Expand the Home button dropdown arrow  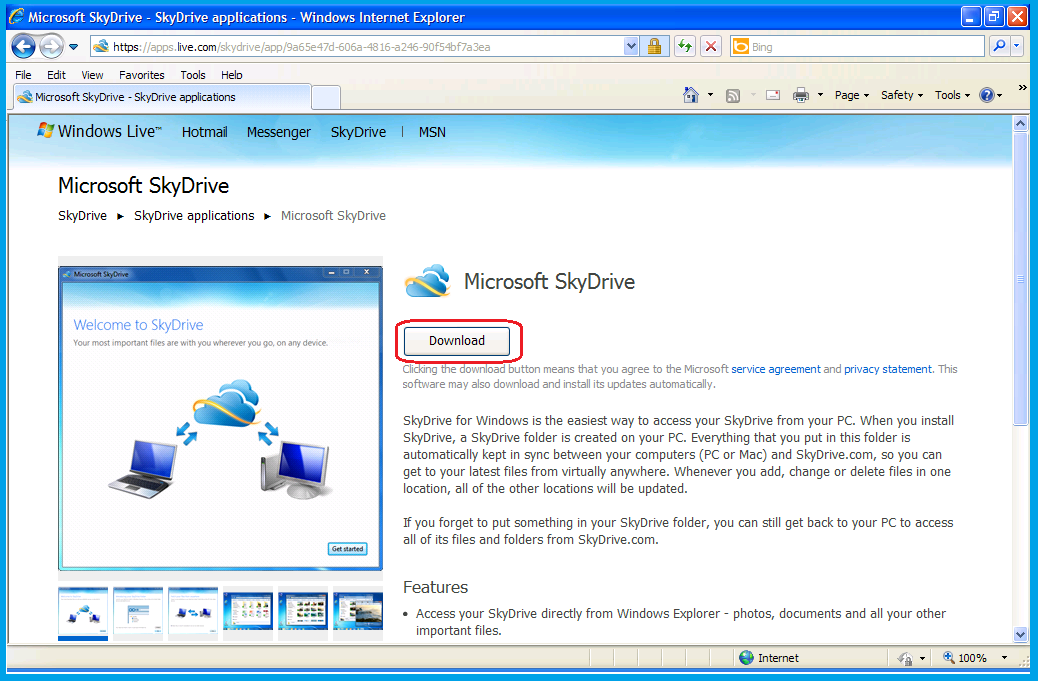pos(710,95)
